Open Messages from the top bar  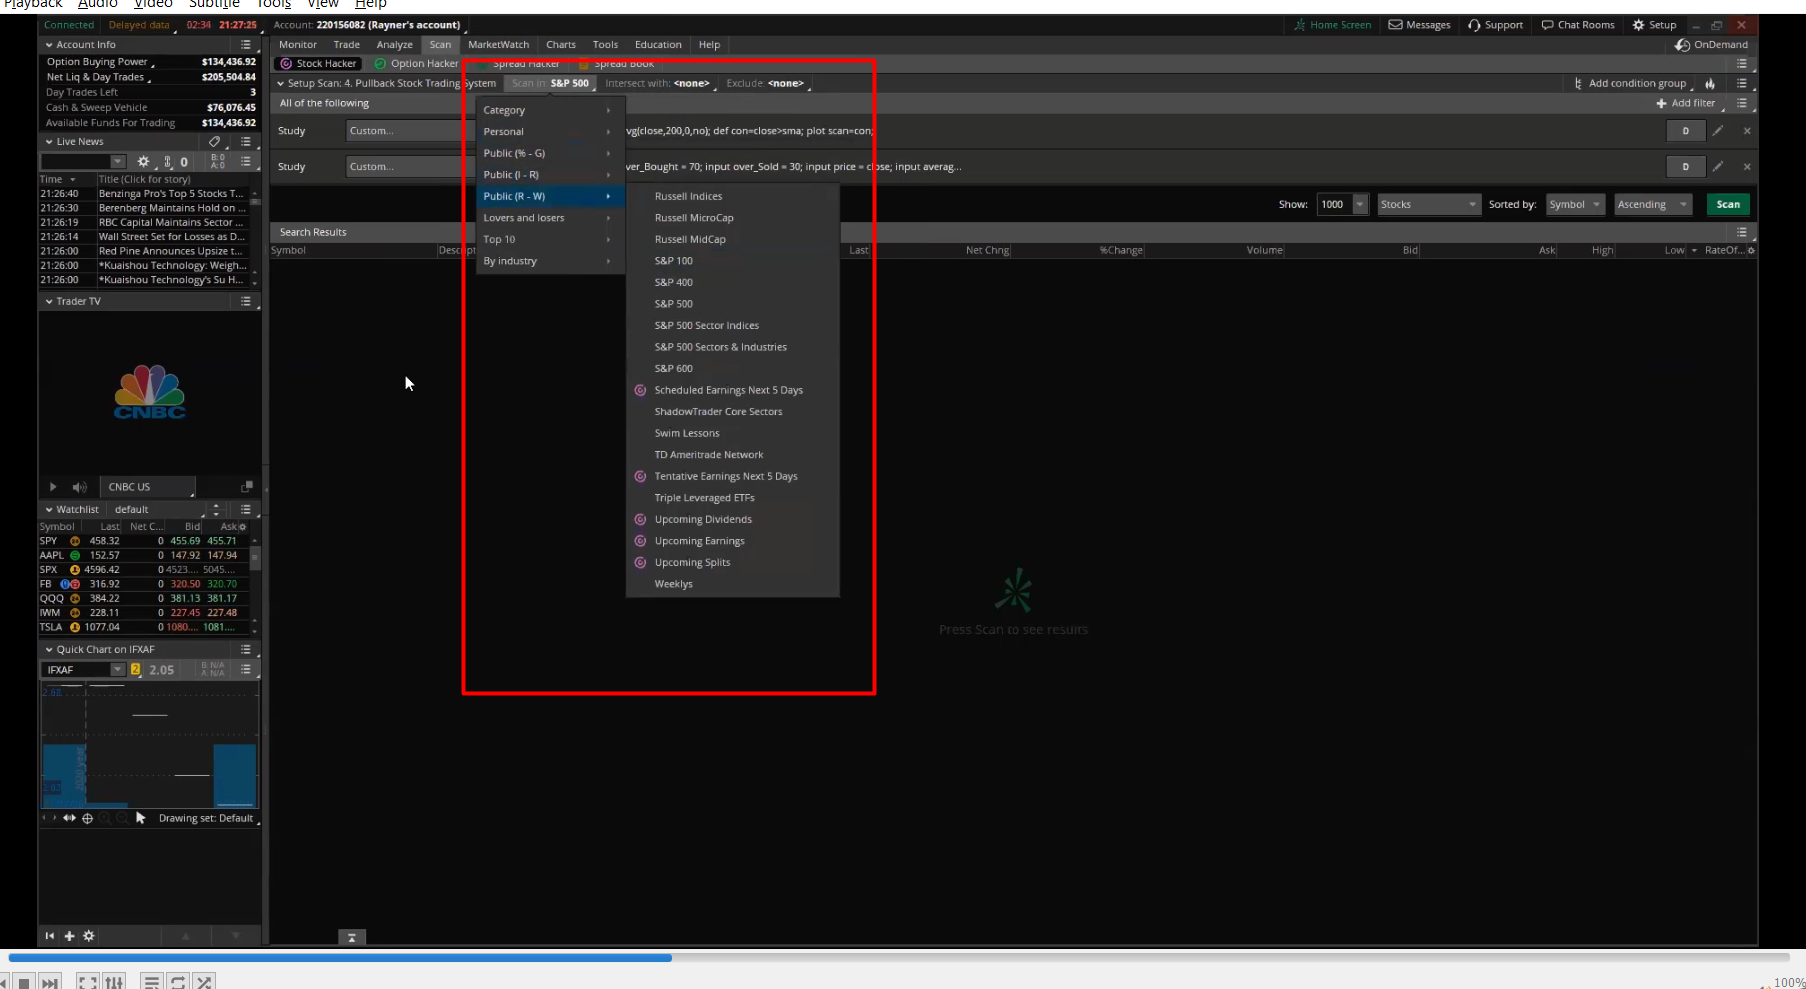(1419, 25)
